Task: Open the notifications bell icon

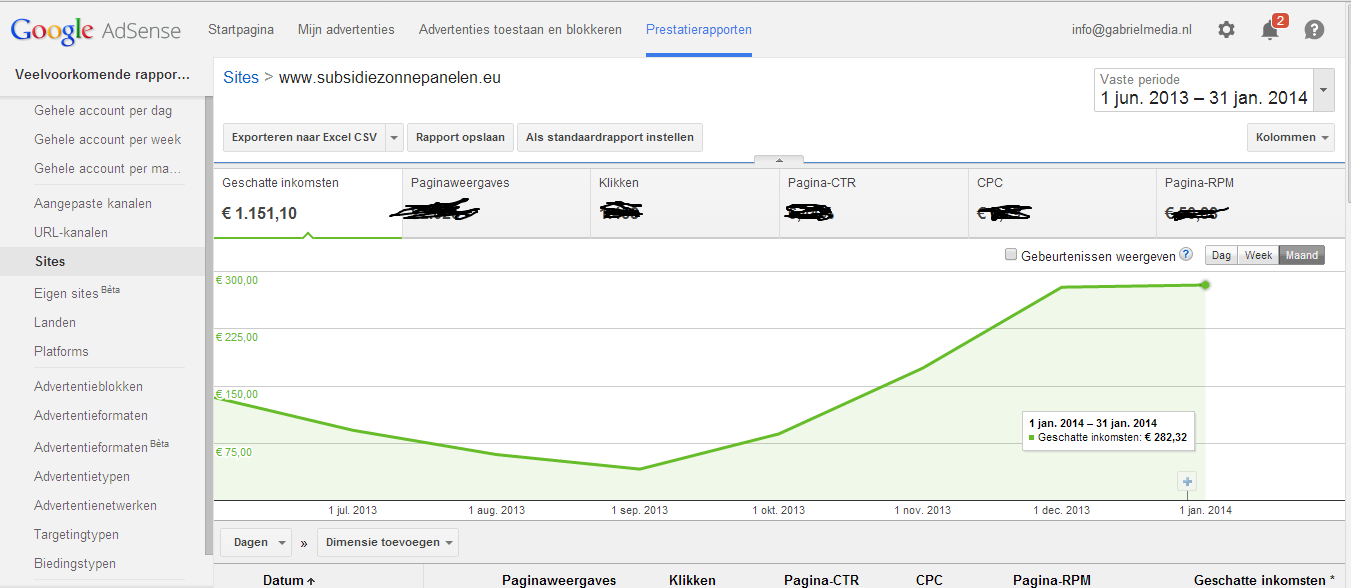Action: (1271, 29)
